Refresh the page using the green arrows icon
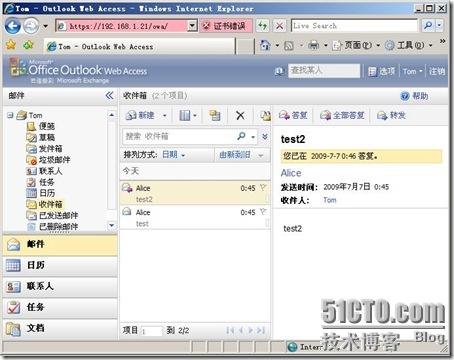454x360 pixels. coord(263,26)
